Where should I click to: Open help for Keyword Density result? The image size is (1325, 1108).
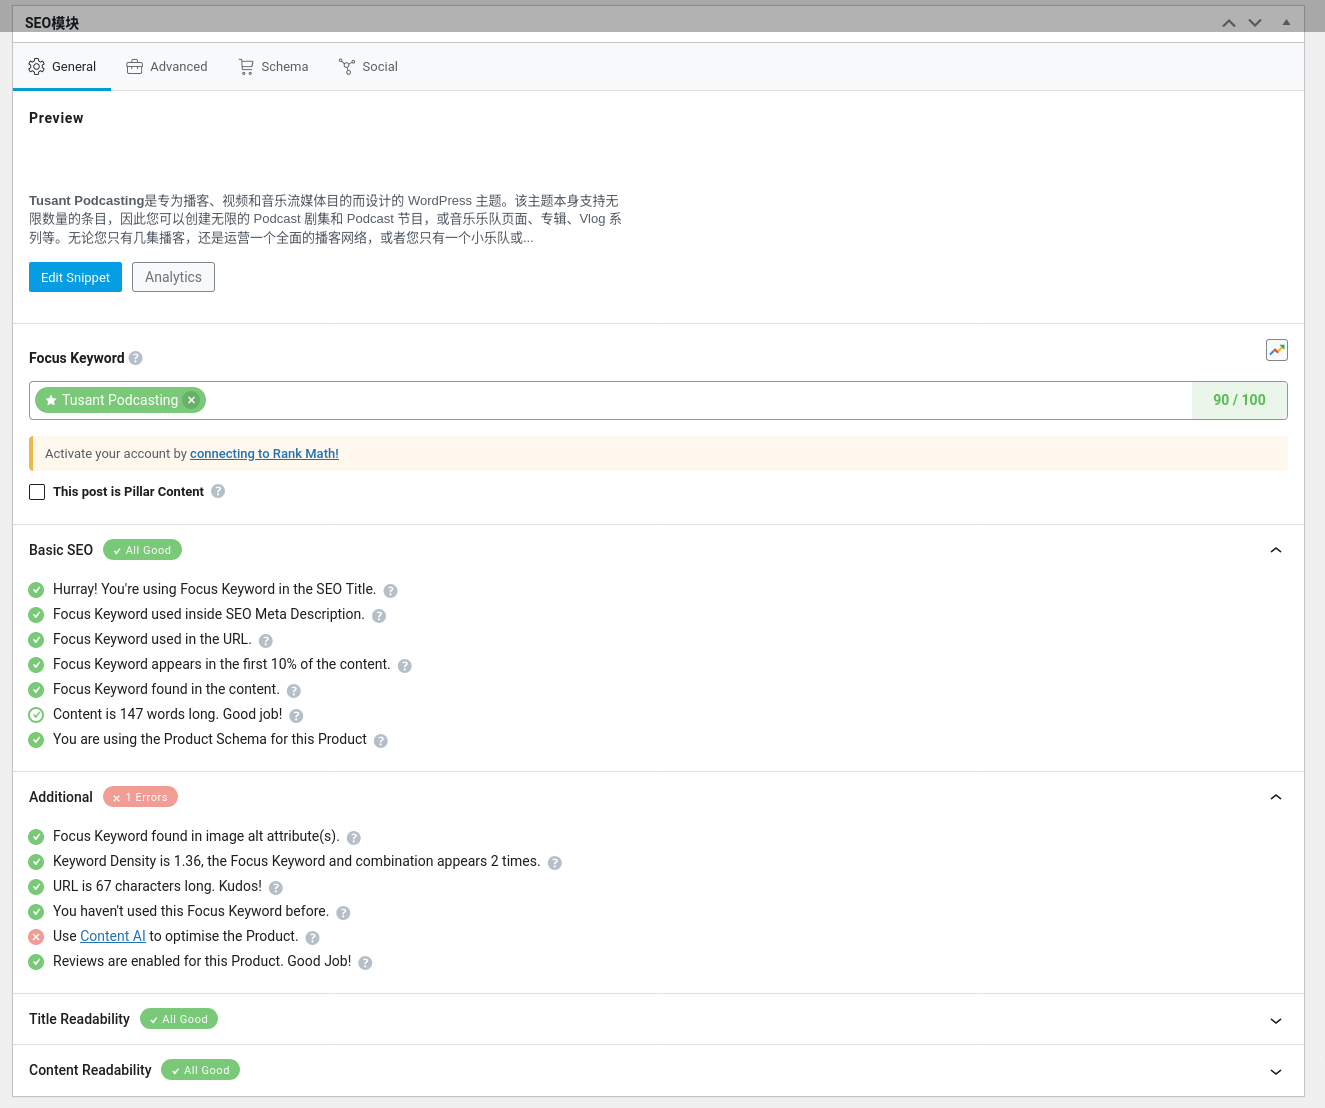point(555,863)
